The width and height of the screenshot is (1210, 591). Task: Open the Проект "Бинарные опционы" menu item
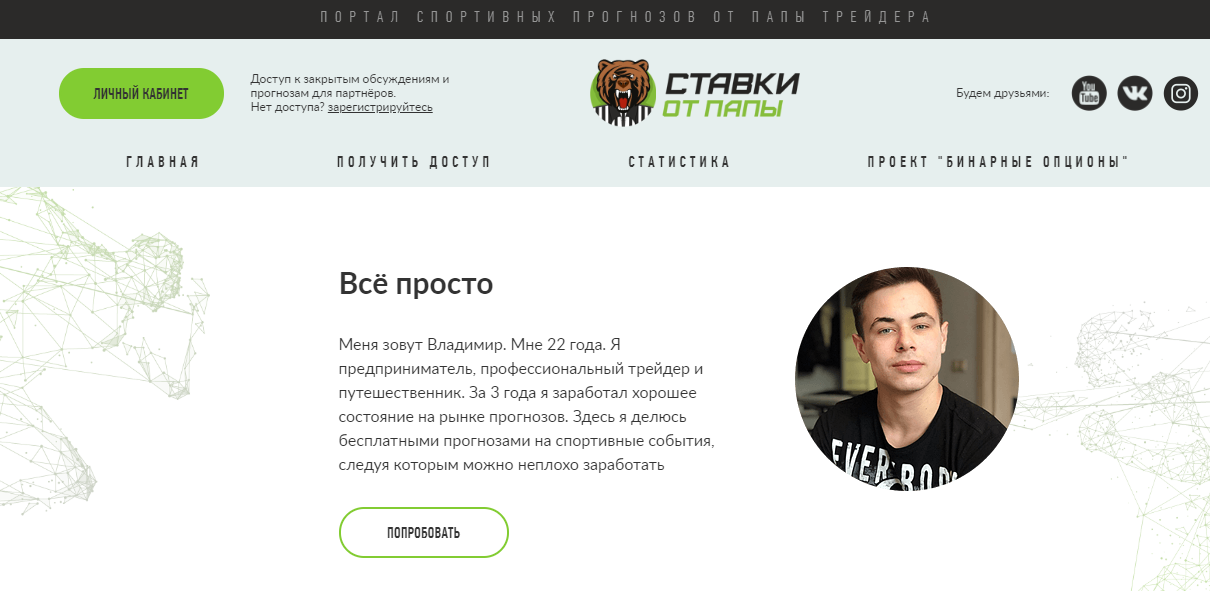pos(999,162)
